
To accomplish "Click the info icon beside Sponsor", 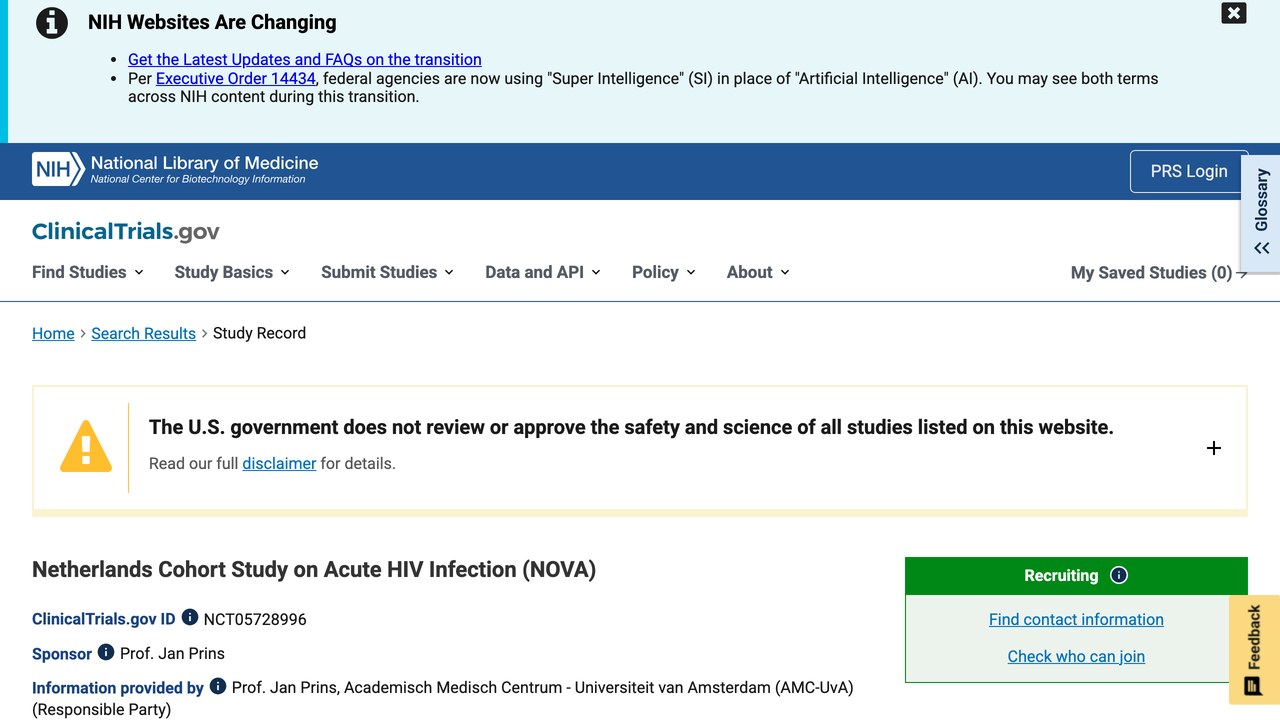I will pos(106,652).
